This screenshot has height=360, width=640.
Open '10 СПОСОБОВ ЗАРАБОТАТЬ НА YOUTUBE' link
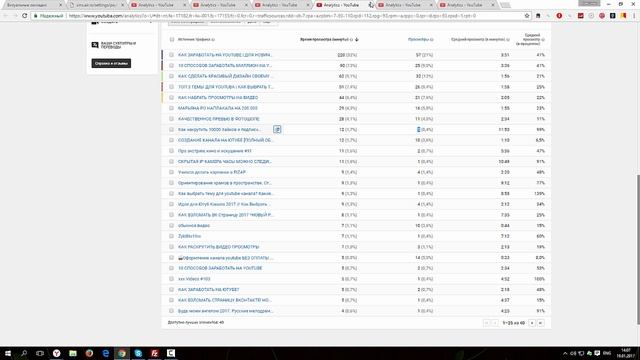[x=220, y=268]
